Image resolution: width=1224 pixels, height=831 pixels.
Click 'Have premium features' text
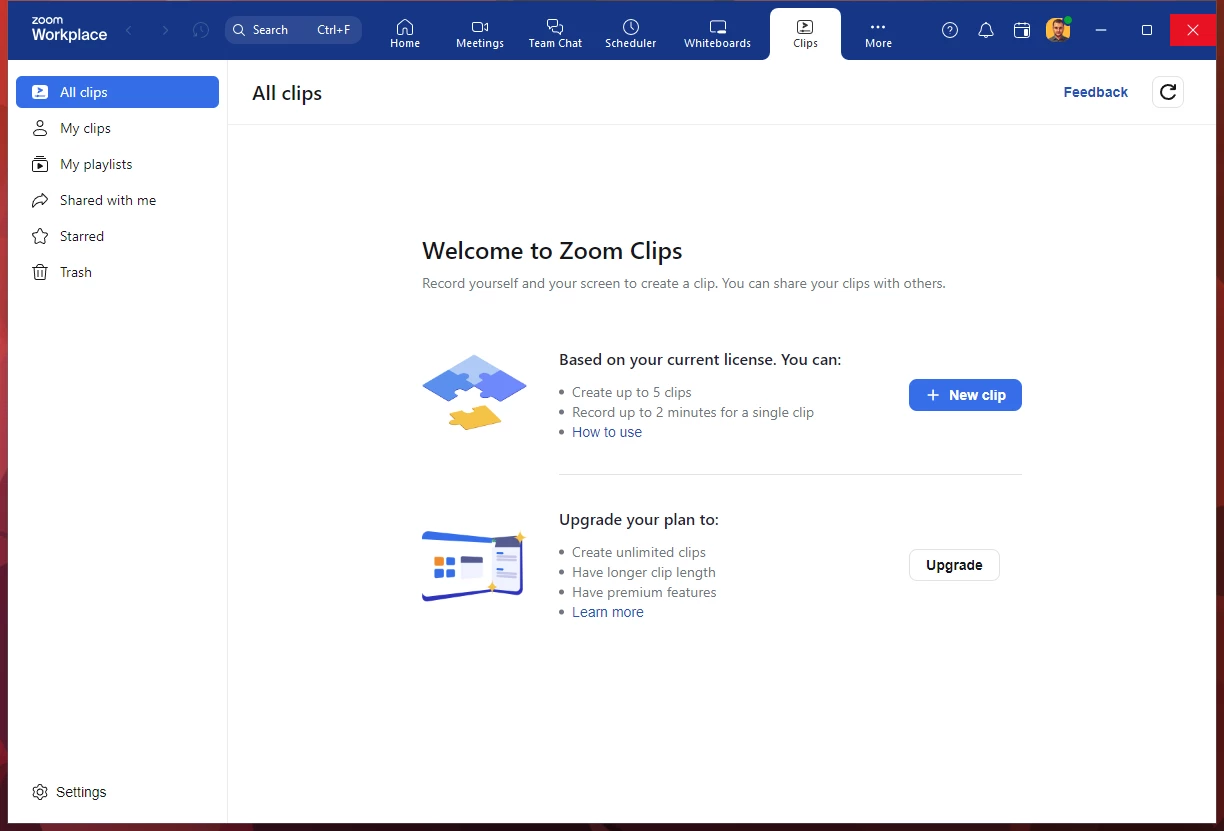[644, 592]
